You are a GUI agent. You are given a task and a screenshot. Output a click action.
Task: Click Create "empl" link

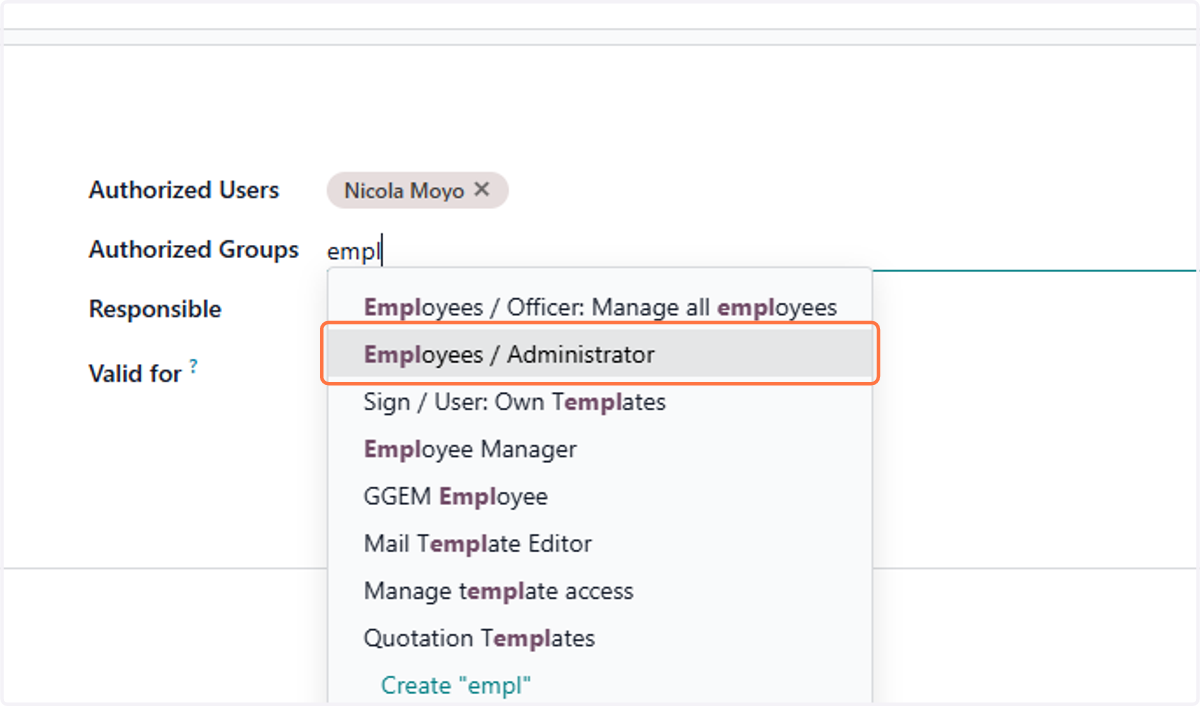click(x=456, y=685)
